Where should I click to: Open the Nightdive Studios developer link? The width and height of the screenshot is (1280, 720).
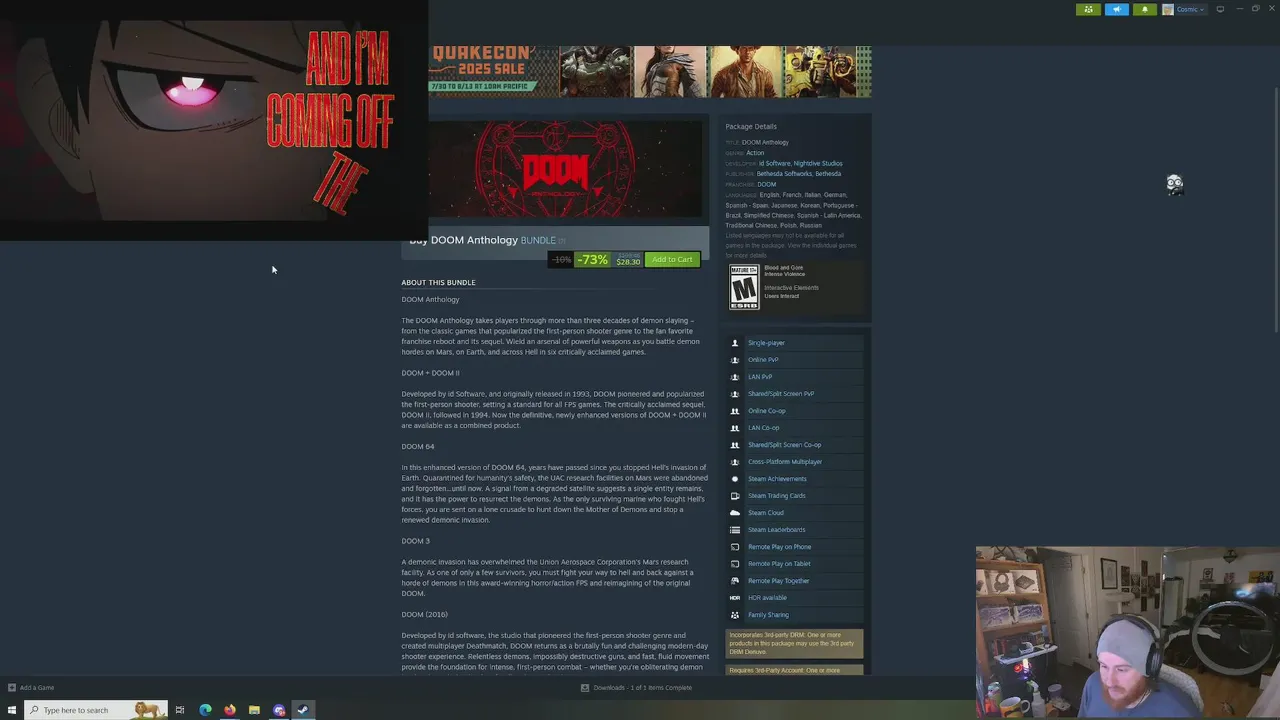coord(818,163)
